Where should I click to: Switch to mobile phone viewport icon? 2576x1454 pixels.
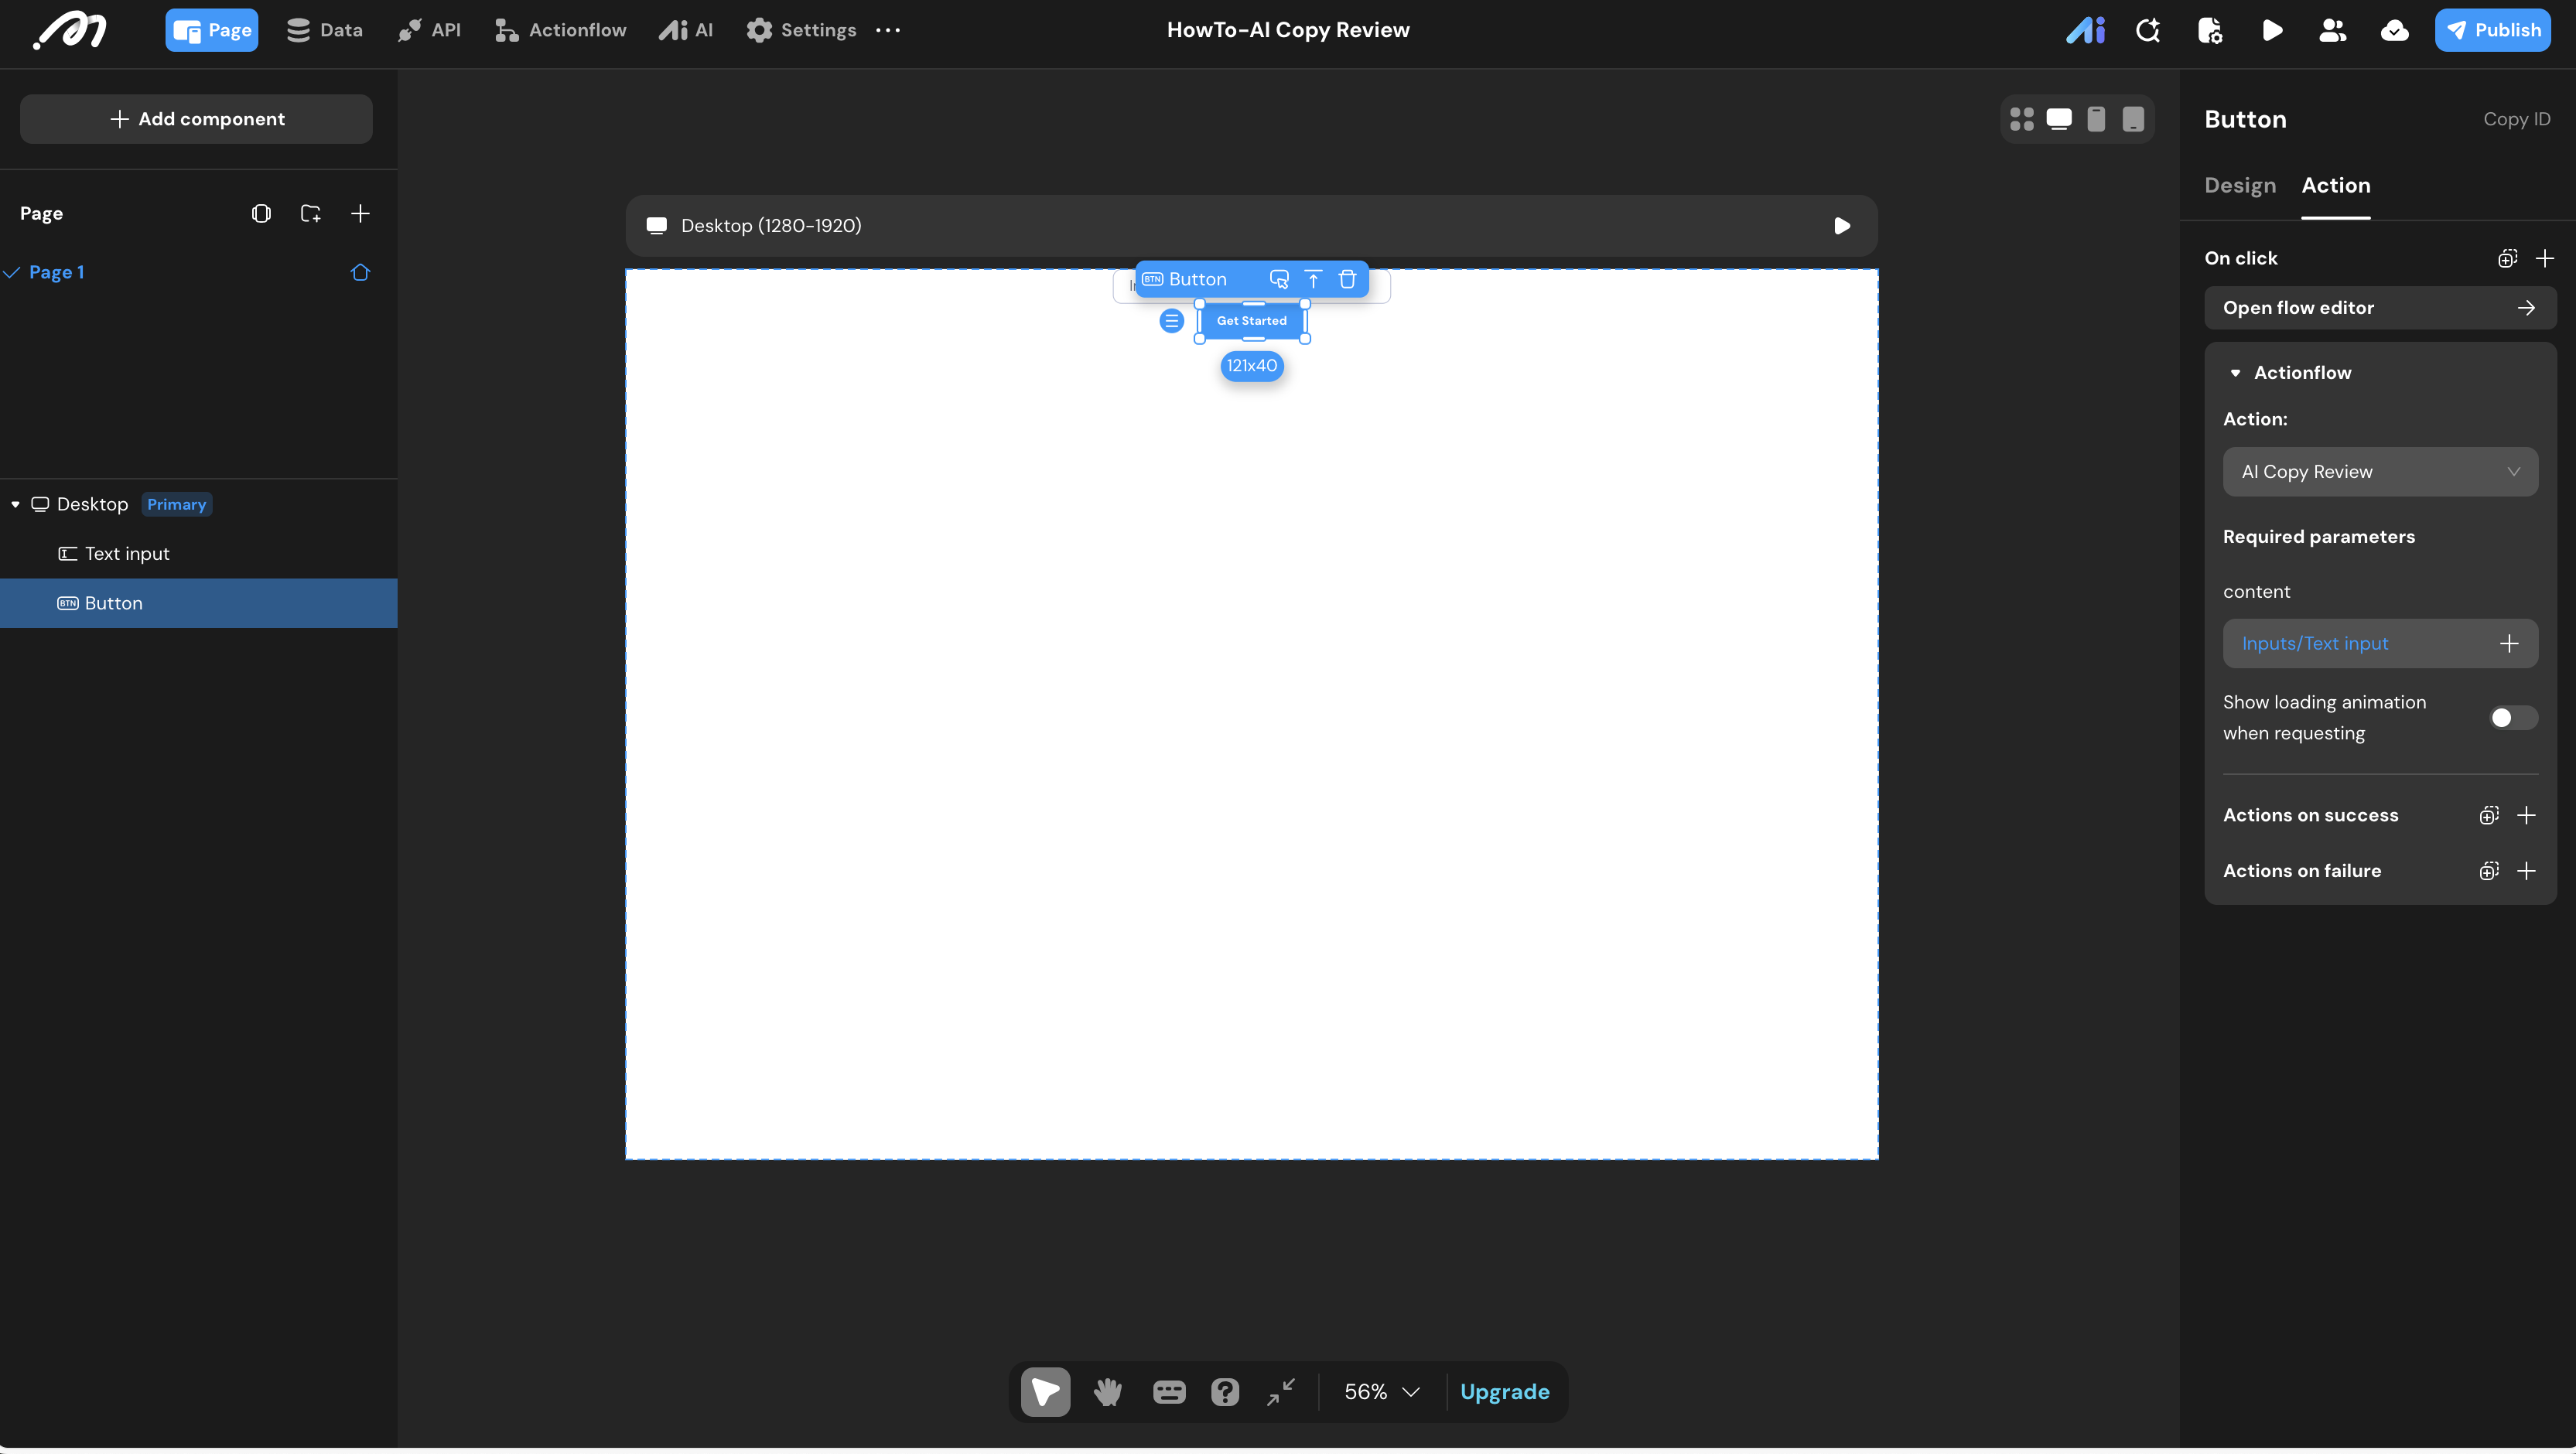click(2096, 119)
